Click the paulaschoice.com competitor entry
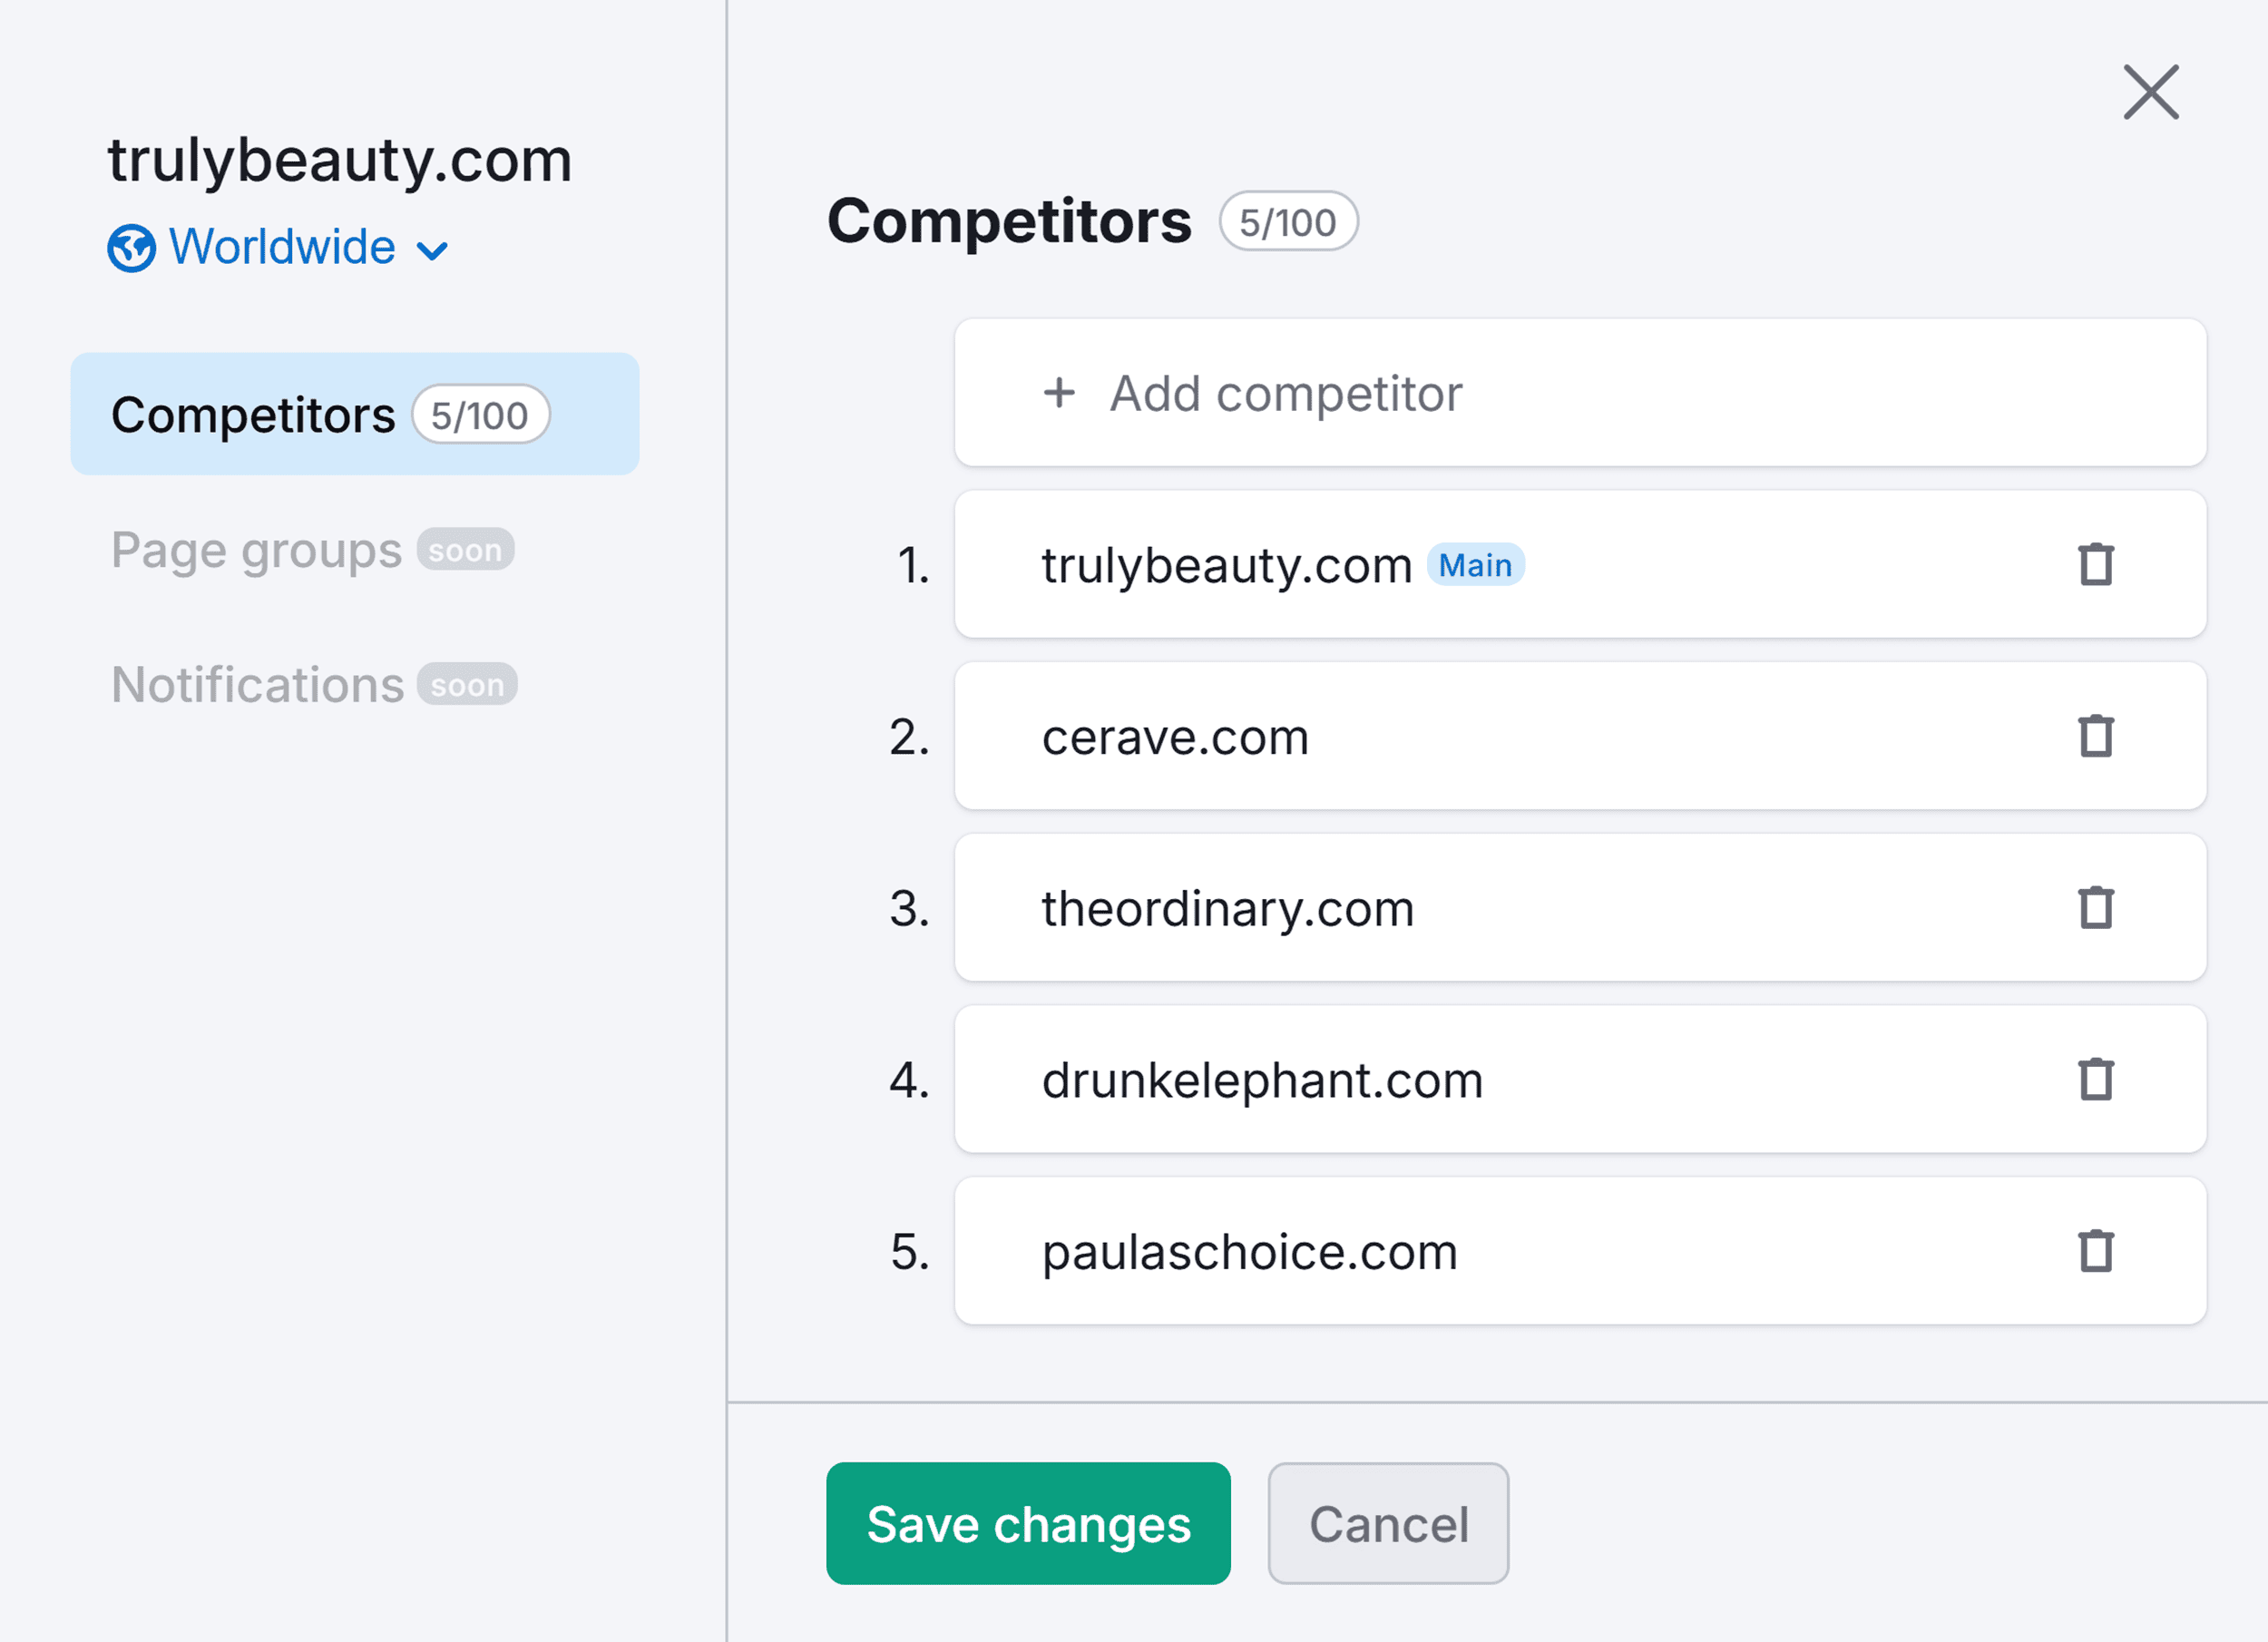This screenshot has width=2268, height=1642. point(1580,1251)
